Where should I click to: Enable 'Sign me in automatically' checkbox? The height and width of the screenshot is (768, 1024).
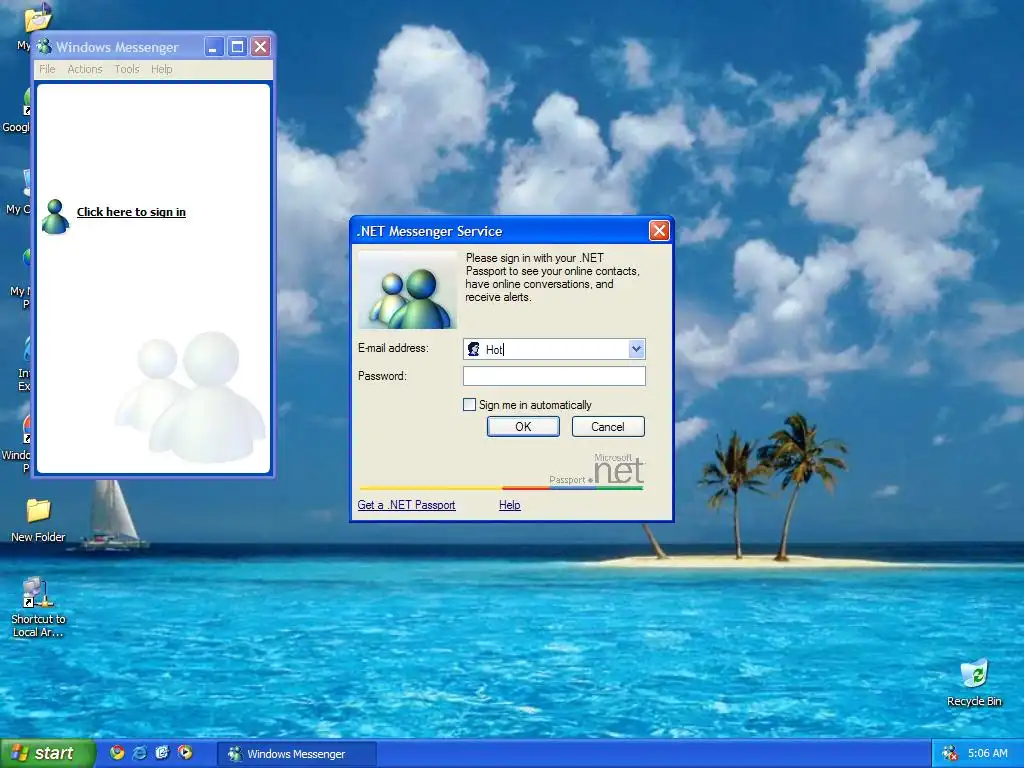point(469,405)
